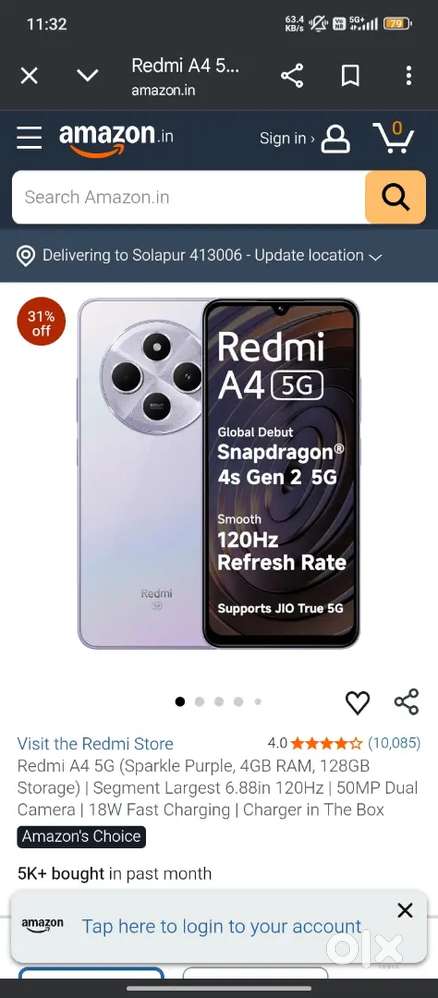Viewport: 438px width, 998px height.
Task: Share the product using share icon
Action: point(407,702)
